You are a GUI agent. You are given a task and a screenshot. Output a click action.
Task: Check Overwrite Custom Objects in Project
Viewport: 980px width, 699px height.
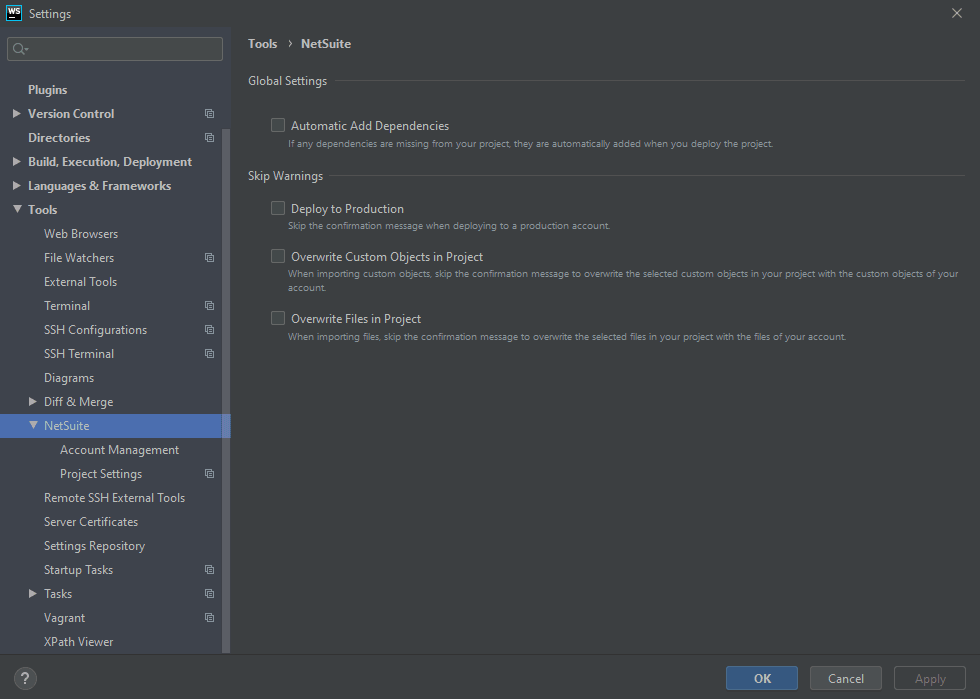pyautogui.click(x=278, y=256)
